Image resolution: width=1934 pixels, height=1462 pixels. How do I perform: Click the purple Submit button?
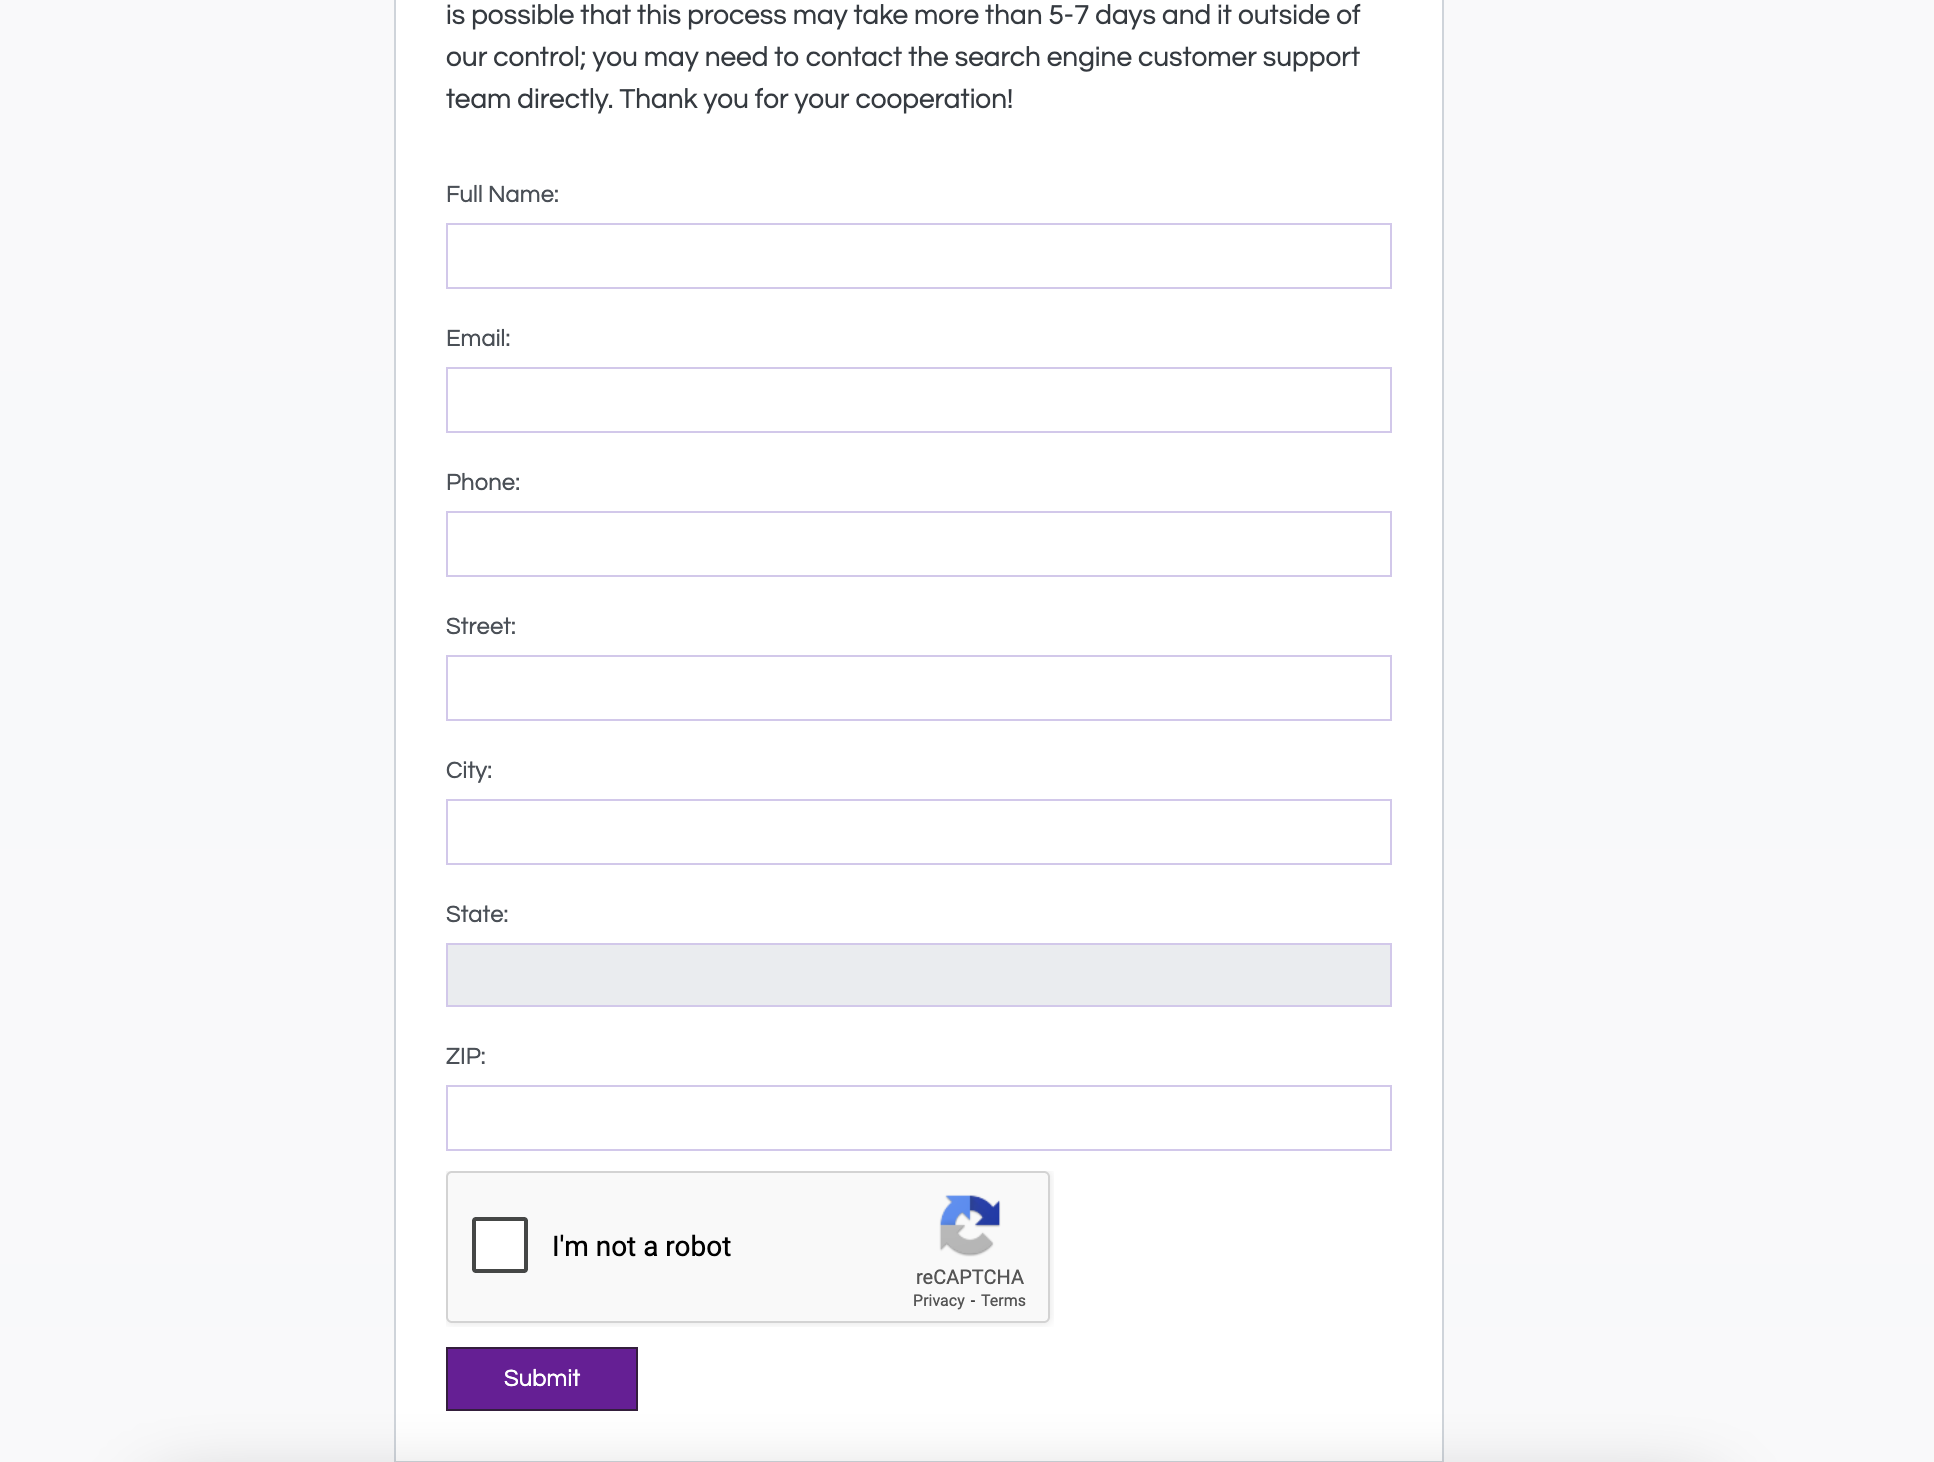(x=541, y=1379)
